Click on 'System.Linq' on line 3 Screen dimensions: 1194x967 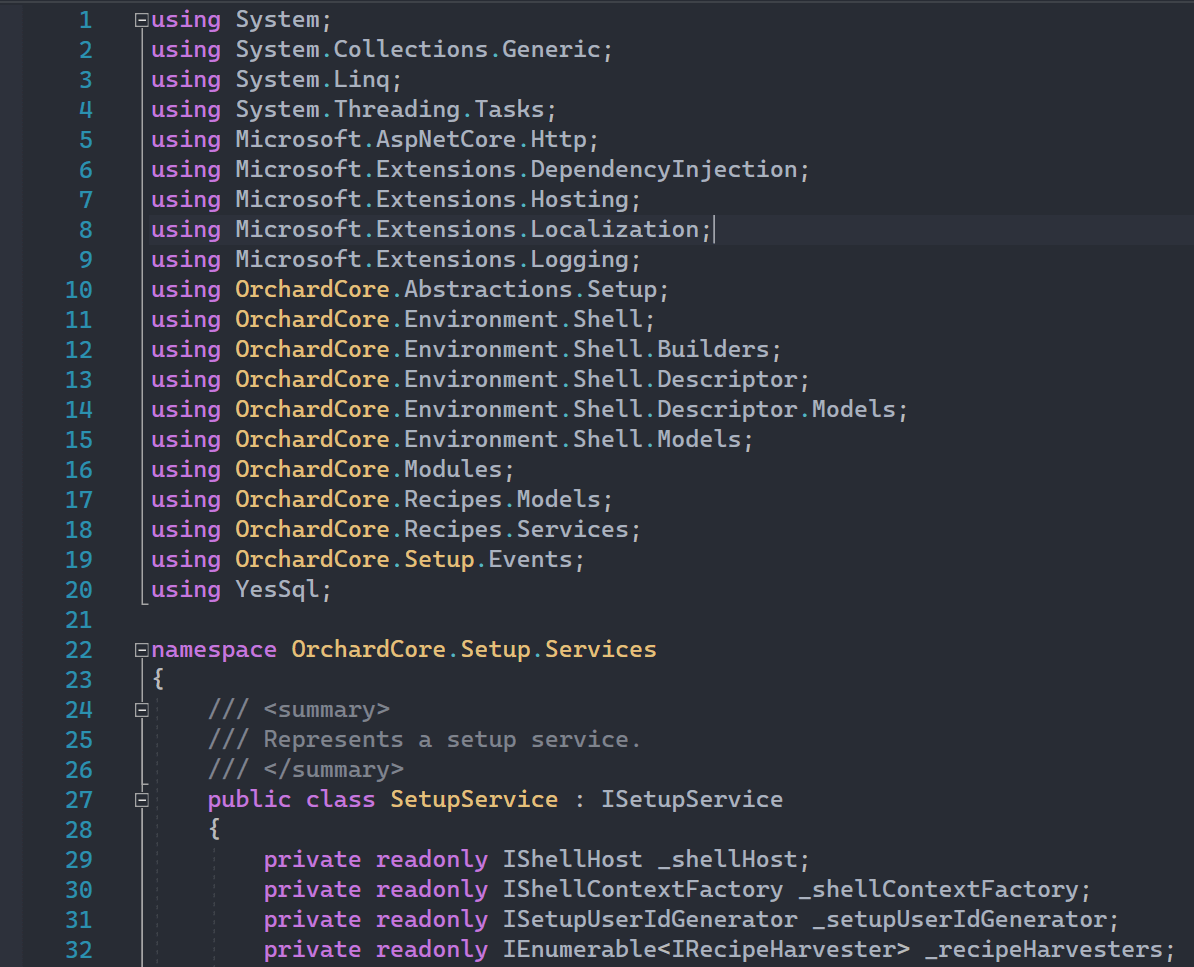(x=313, y=80)
